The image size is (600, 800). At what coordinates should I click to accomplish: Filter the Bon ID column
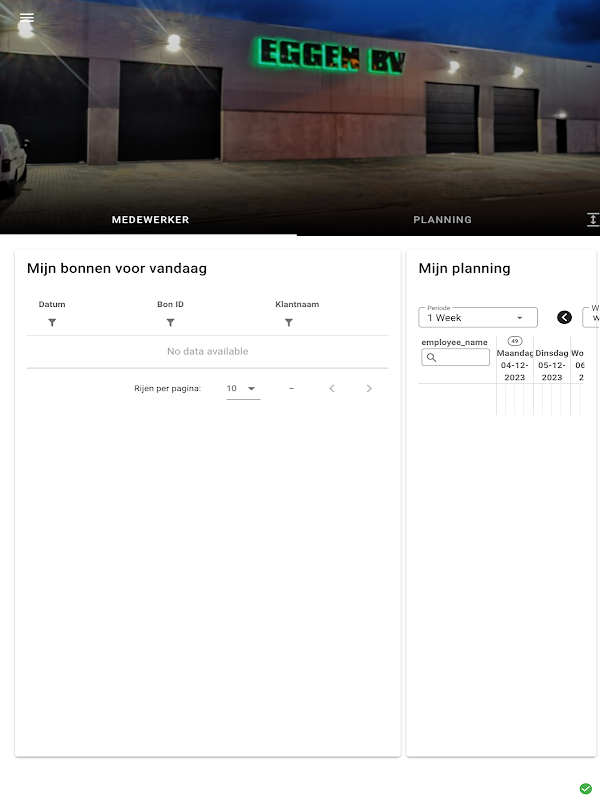(x=170, y=322)
